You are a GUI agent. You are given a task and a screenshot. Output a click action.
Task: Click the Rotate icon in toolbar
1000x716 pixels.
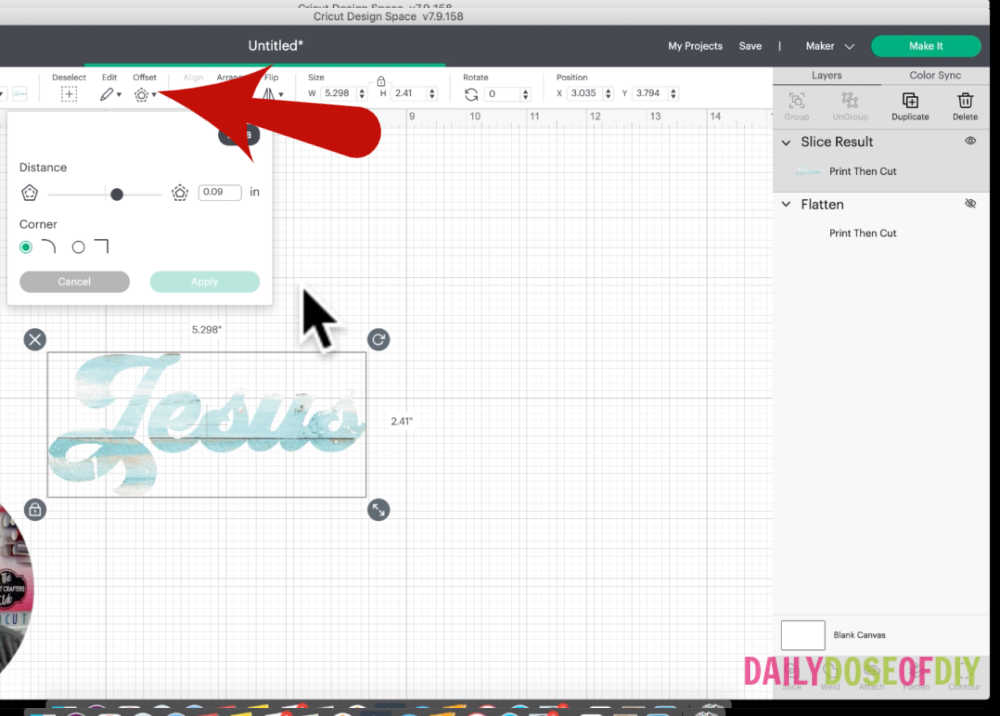click(471, 94)
